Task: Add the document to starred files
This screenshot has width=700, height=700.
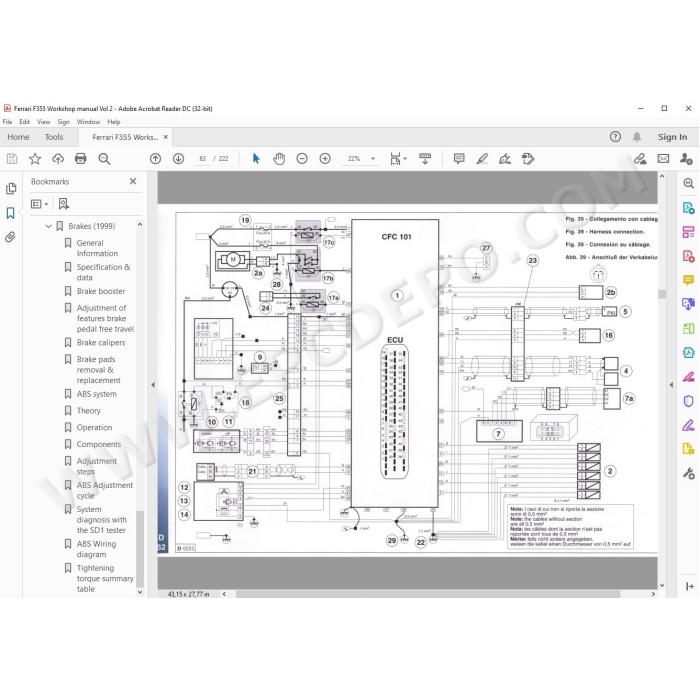Action: click(x=35, y=159)
